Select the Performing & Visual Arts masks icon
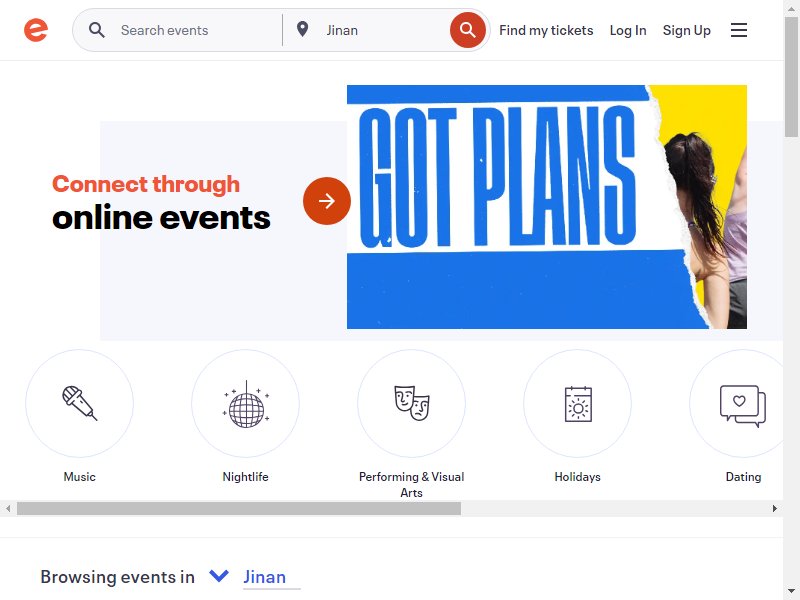 tap(411, 403)
